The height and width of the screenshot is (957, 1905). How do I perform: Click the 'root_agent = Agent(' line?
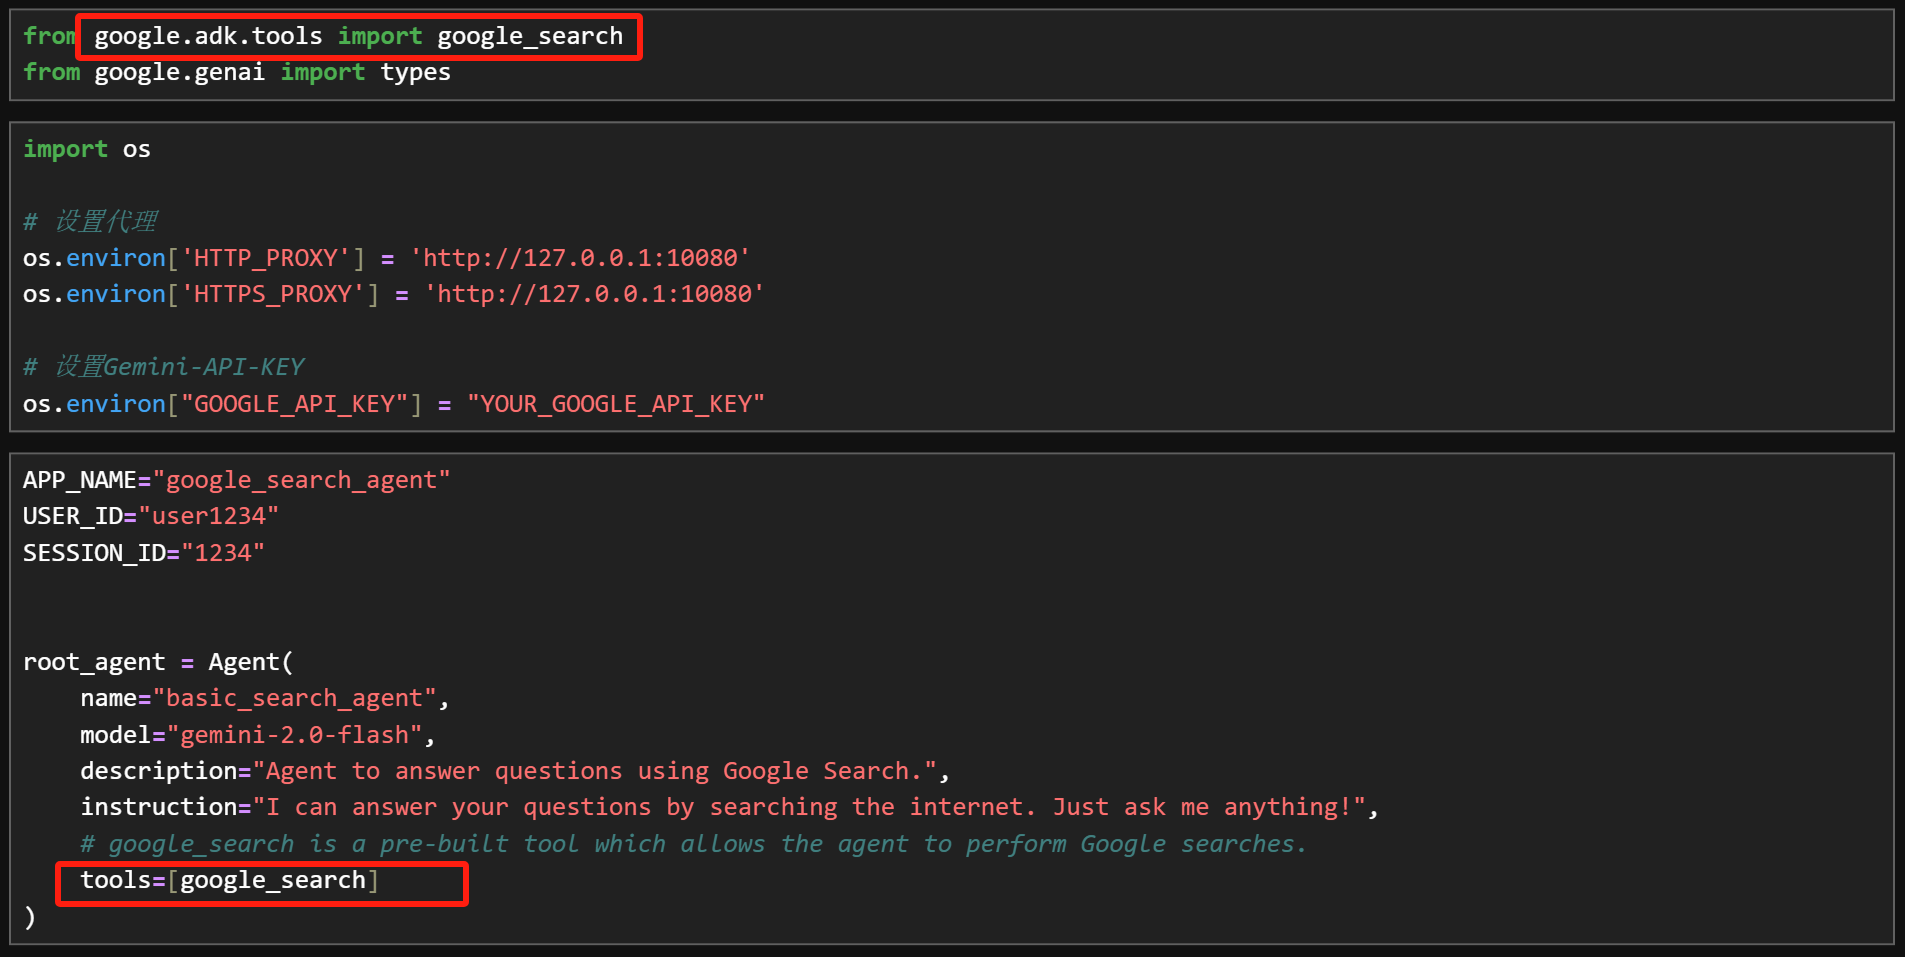tap(158, 662)
